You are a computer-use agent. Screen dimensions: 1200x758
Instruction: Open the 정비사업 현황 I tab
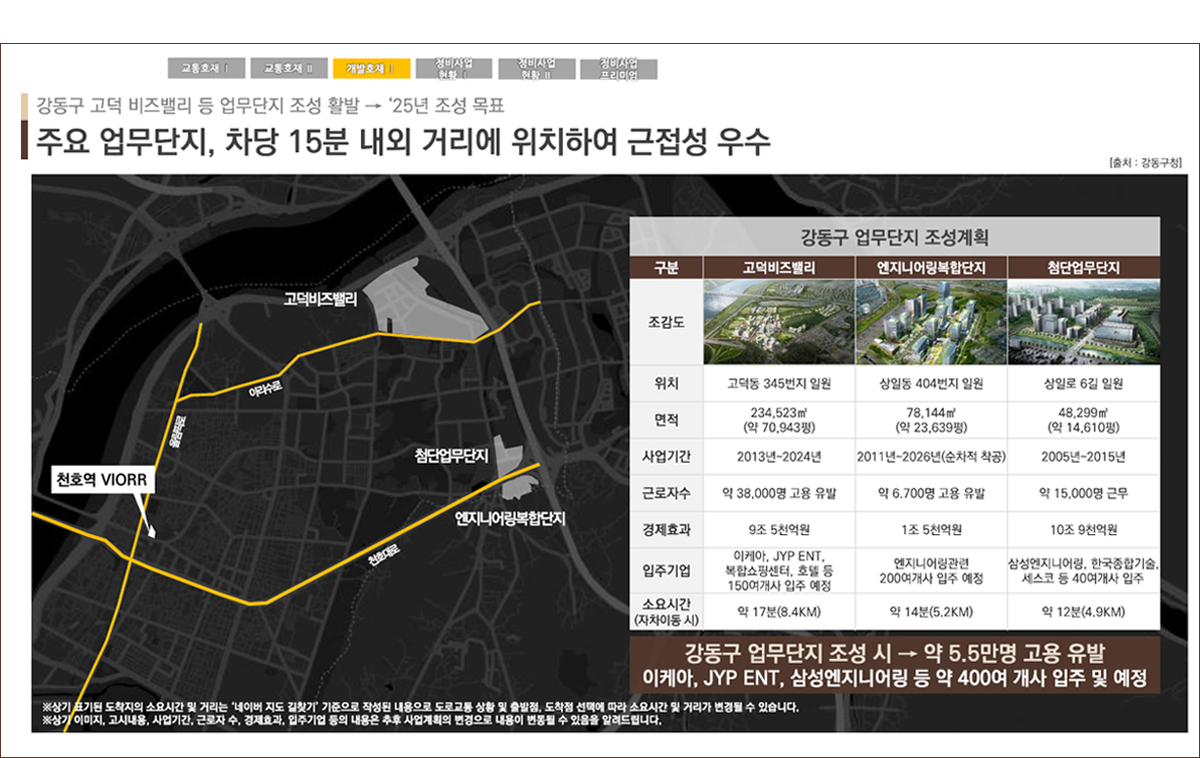coord(454,68)
